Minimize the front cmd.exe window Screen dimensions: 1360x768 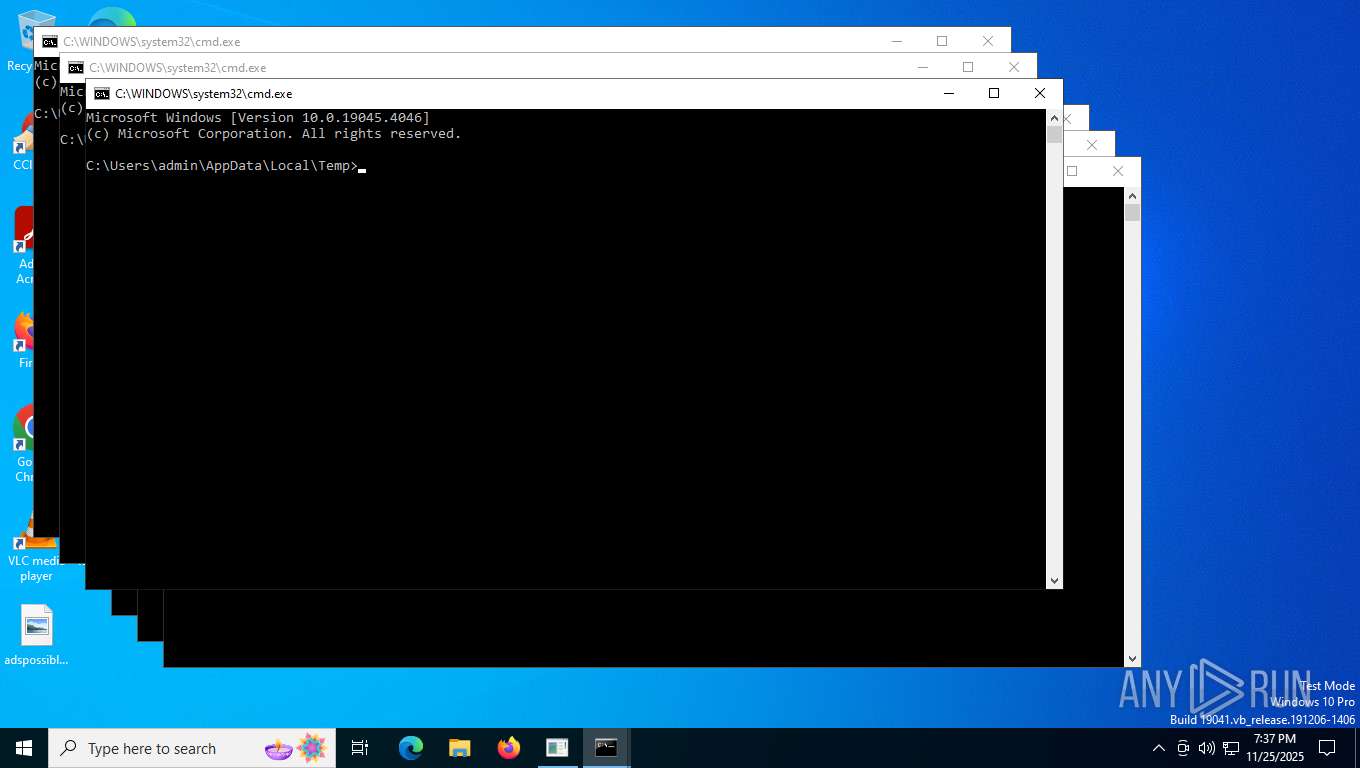click(948, 93)
